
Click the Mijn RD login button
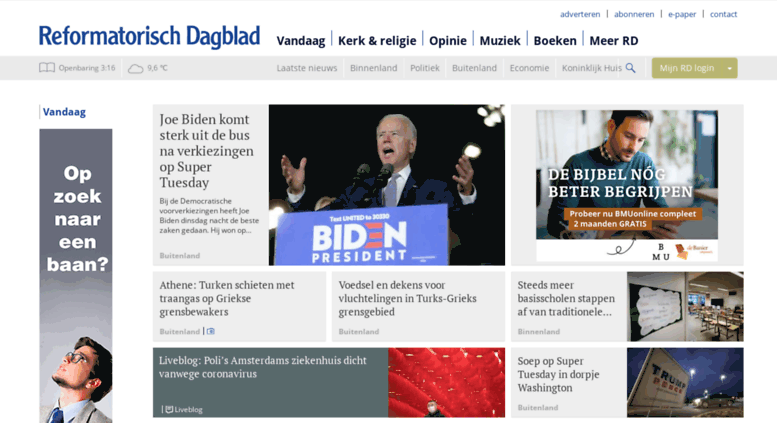coord(687,68)
